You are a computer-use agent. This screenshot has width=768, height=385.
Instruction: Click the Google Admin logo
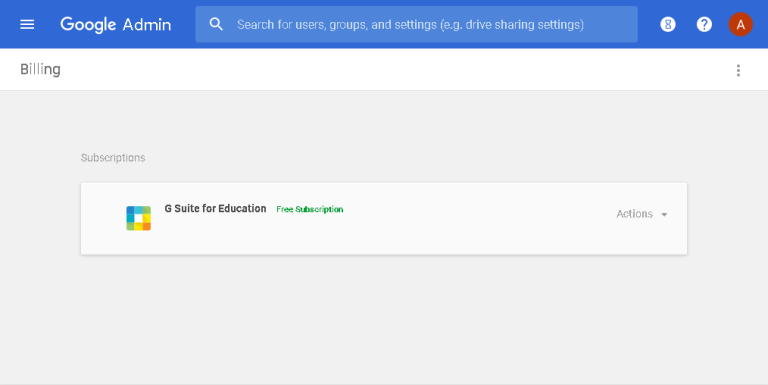(116, 24)
